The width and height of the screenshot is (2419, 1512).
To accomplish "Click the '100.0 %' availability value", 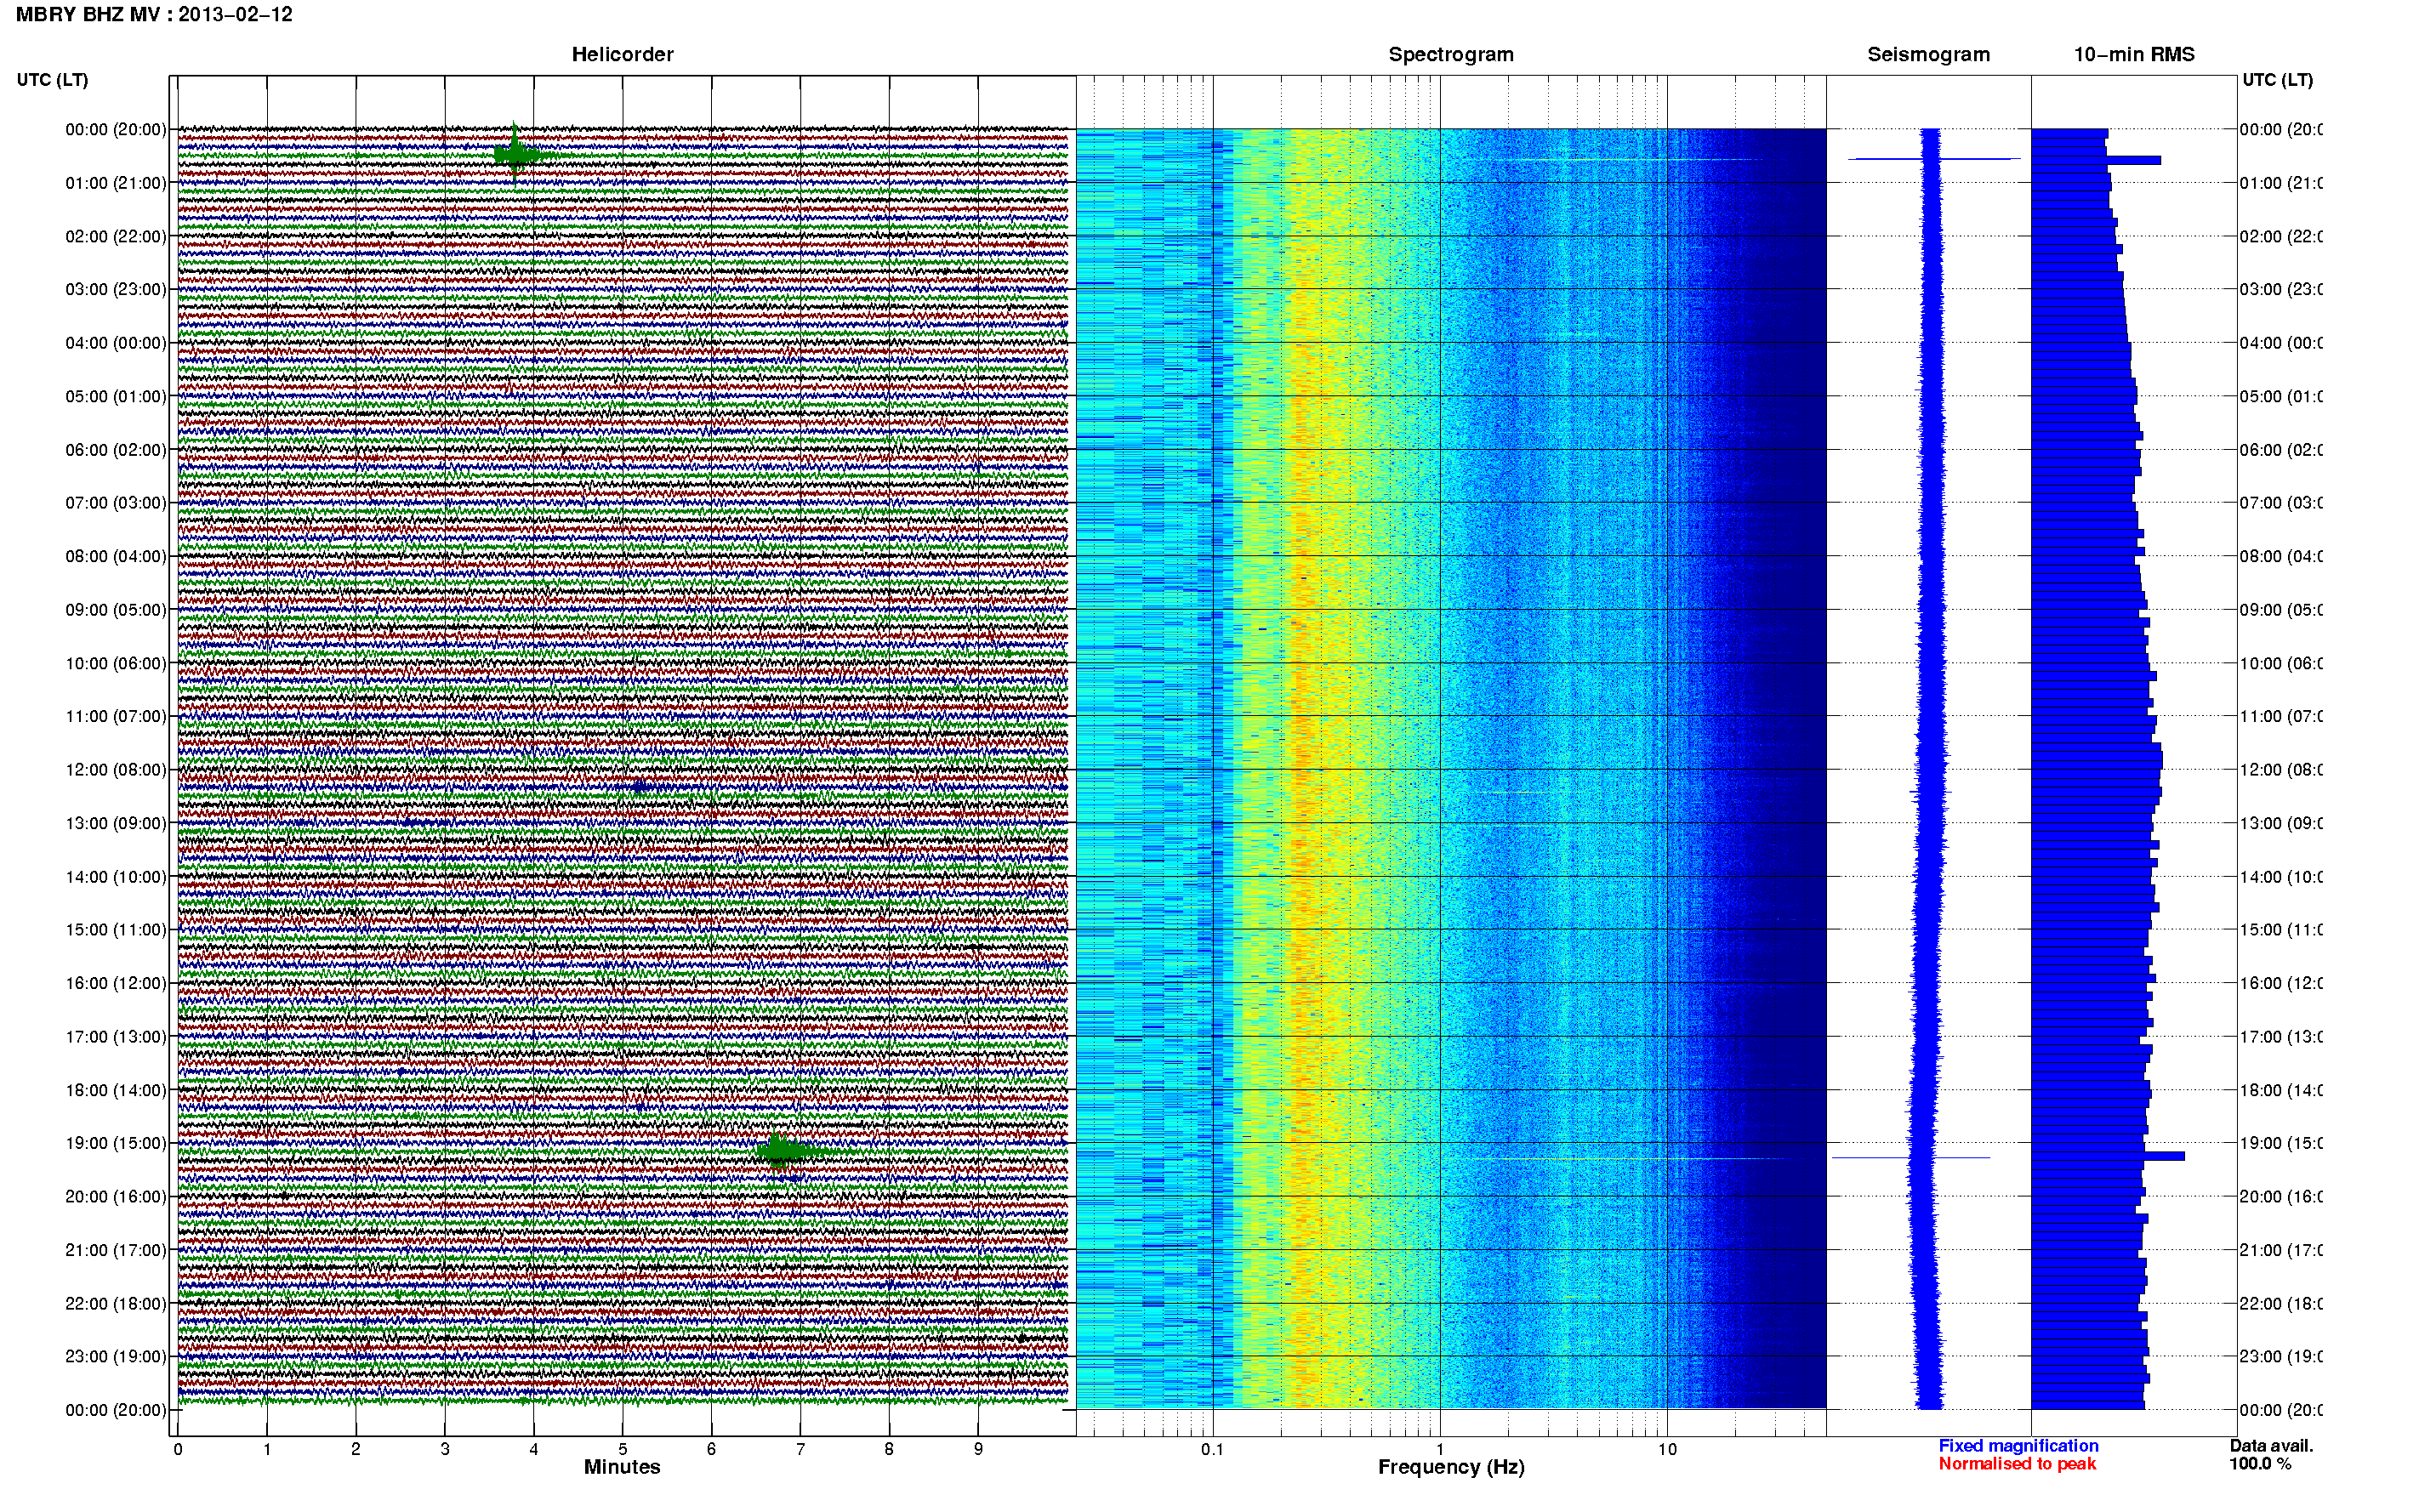I will [x=2260, y=1464].
